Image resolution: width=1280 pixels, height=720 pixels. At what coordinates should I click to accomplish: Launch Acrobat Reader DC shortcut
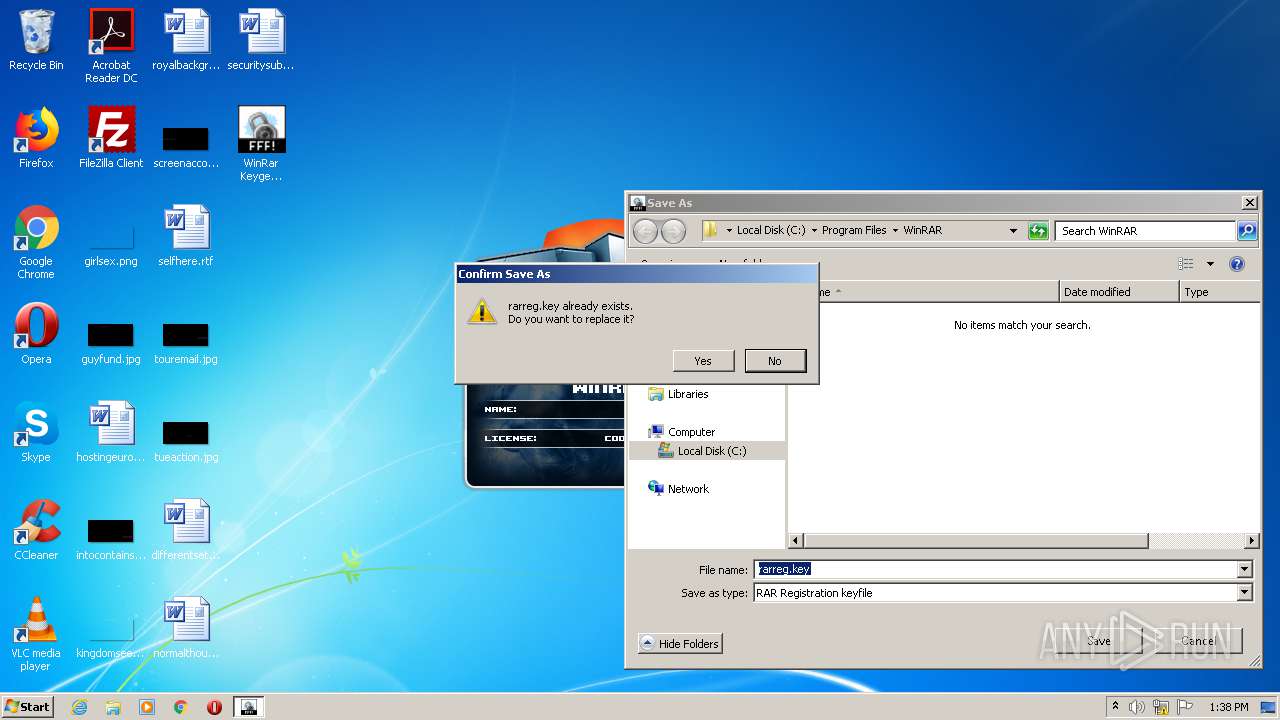(x=111, y=47)
